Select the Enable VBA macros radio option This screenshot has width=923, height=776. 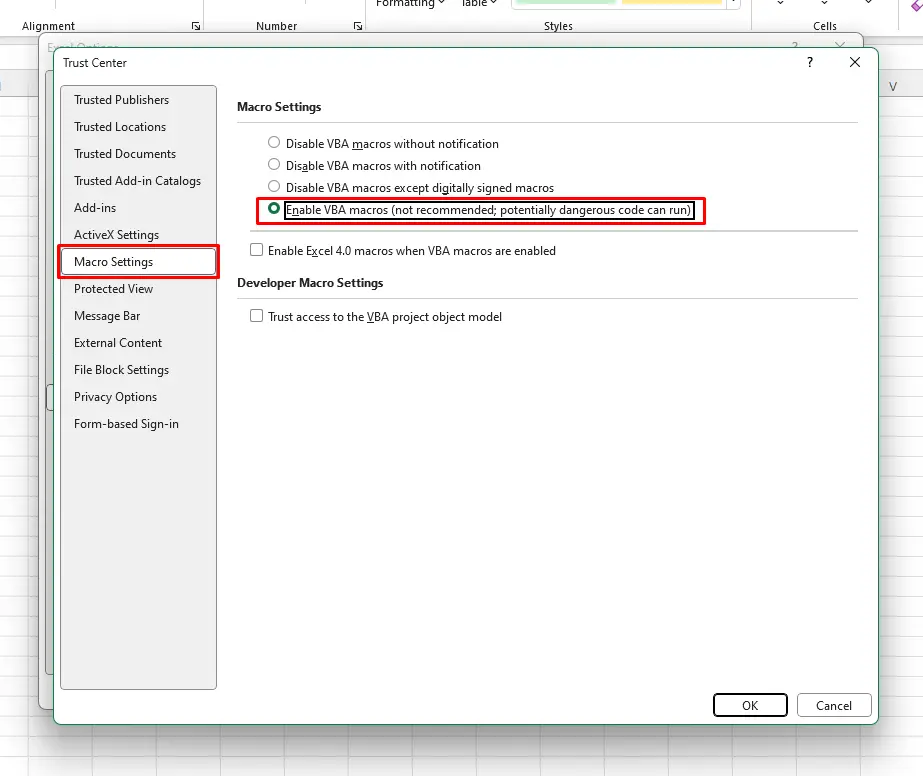tap(274, 210)
